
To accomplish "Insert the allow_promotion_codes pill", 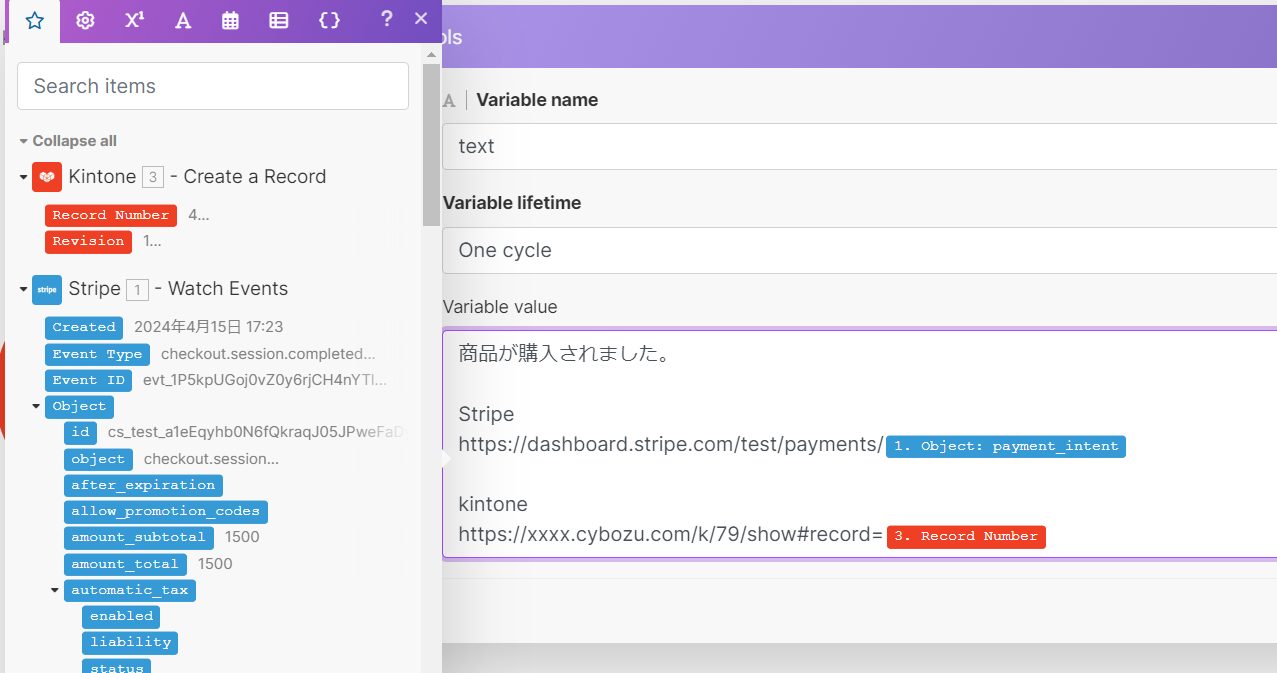I will coord(165,511).
